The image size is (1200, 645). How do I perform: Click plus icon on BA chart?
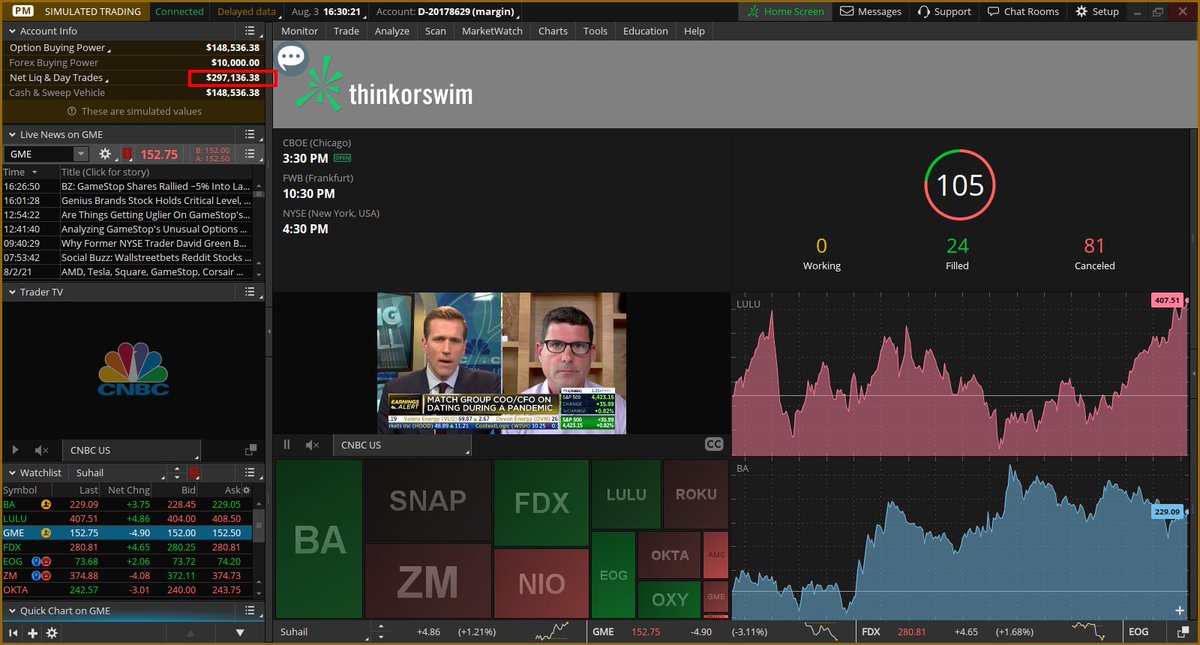click(1181, 610)
